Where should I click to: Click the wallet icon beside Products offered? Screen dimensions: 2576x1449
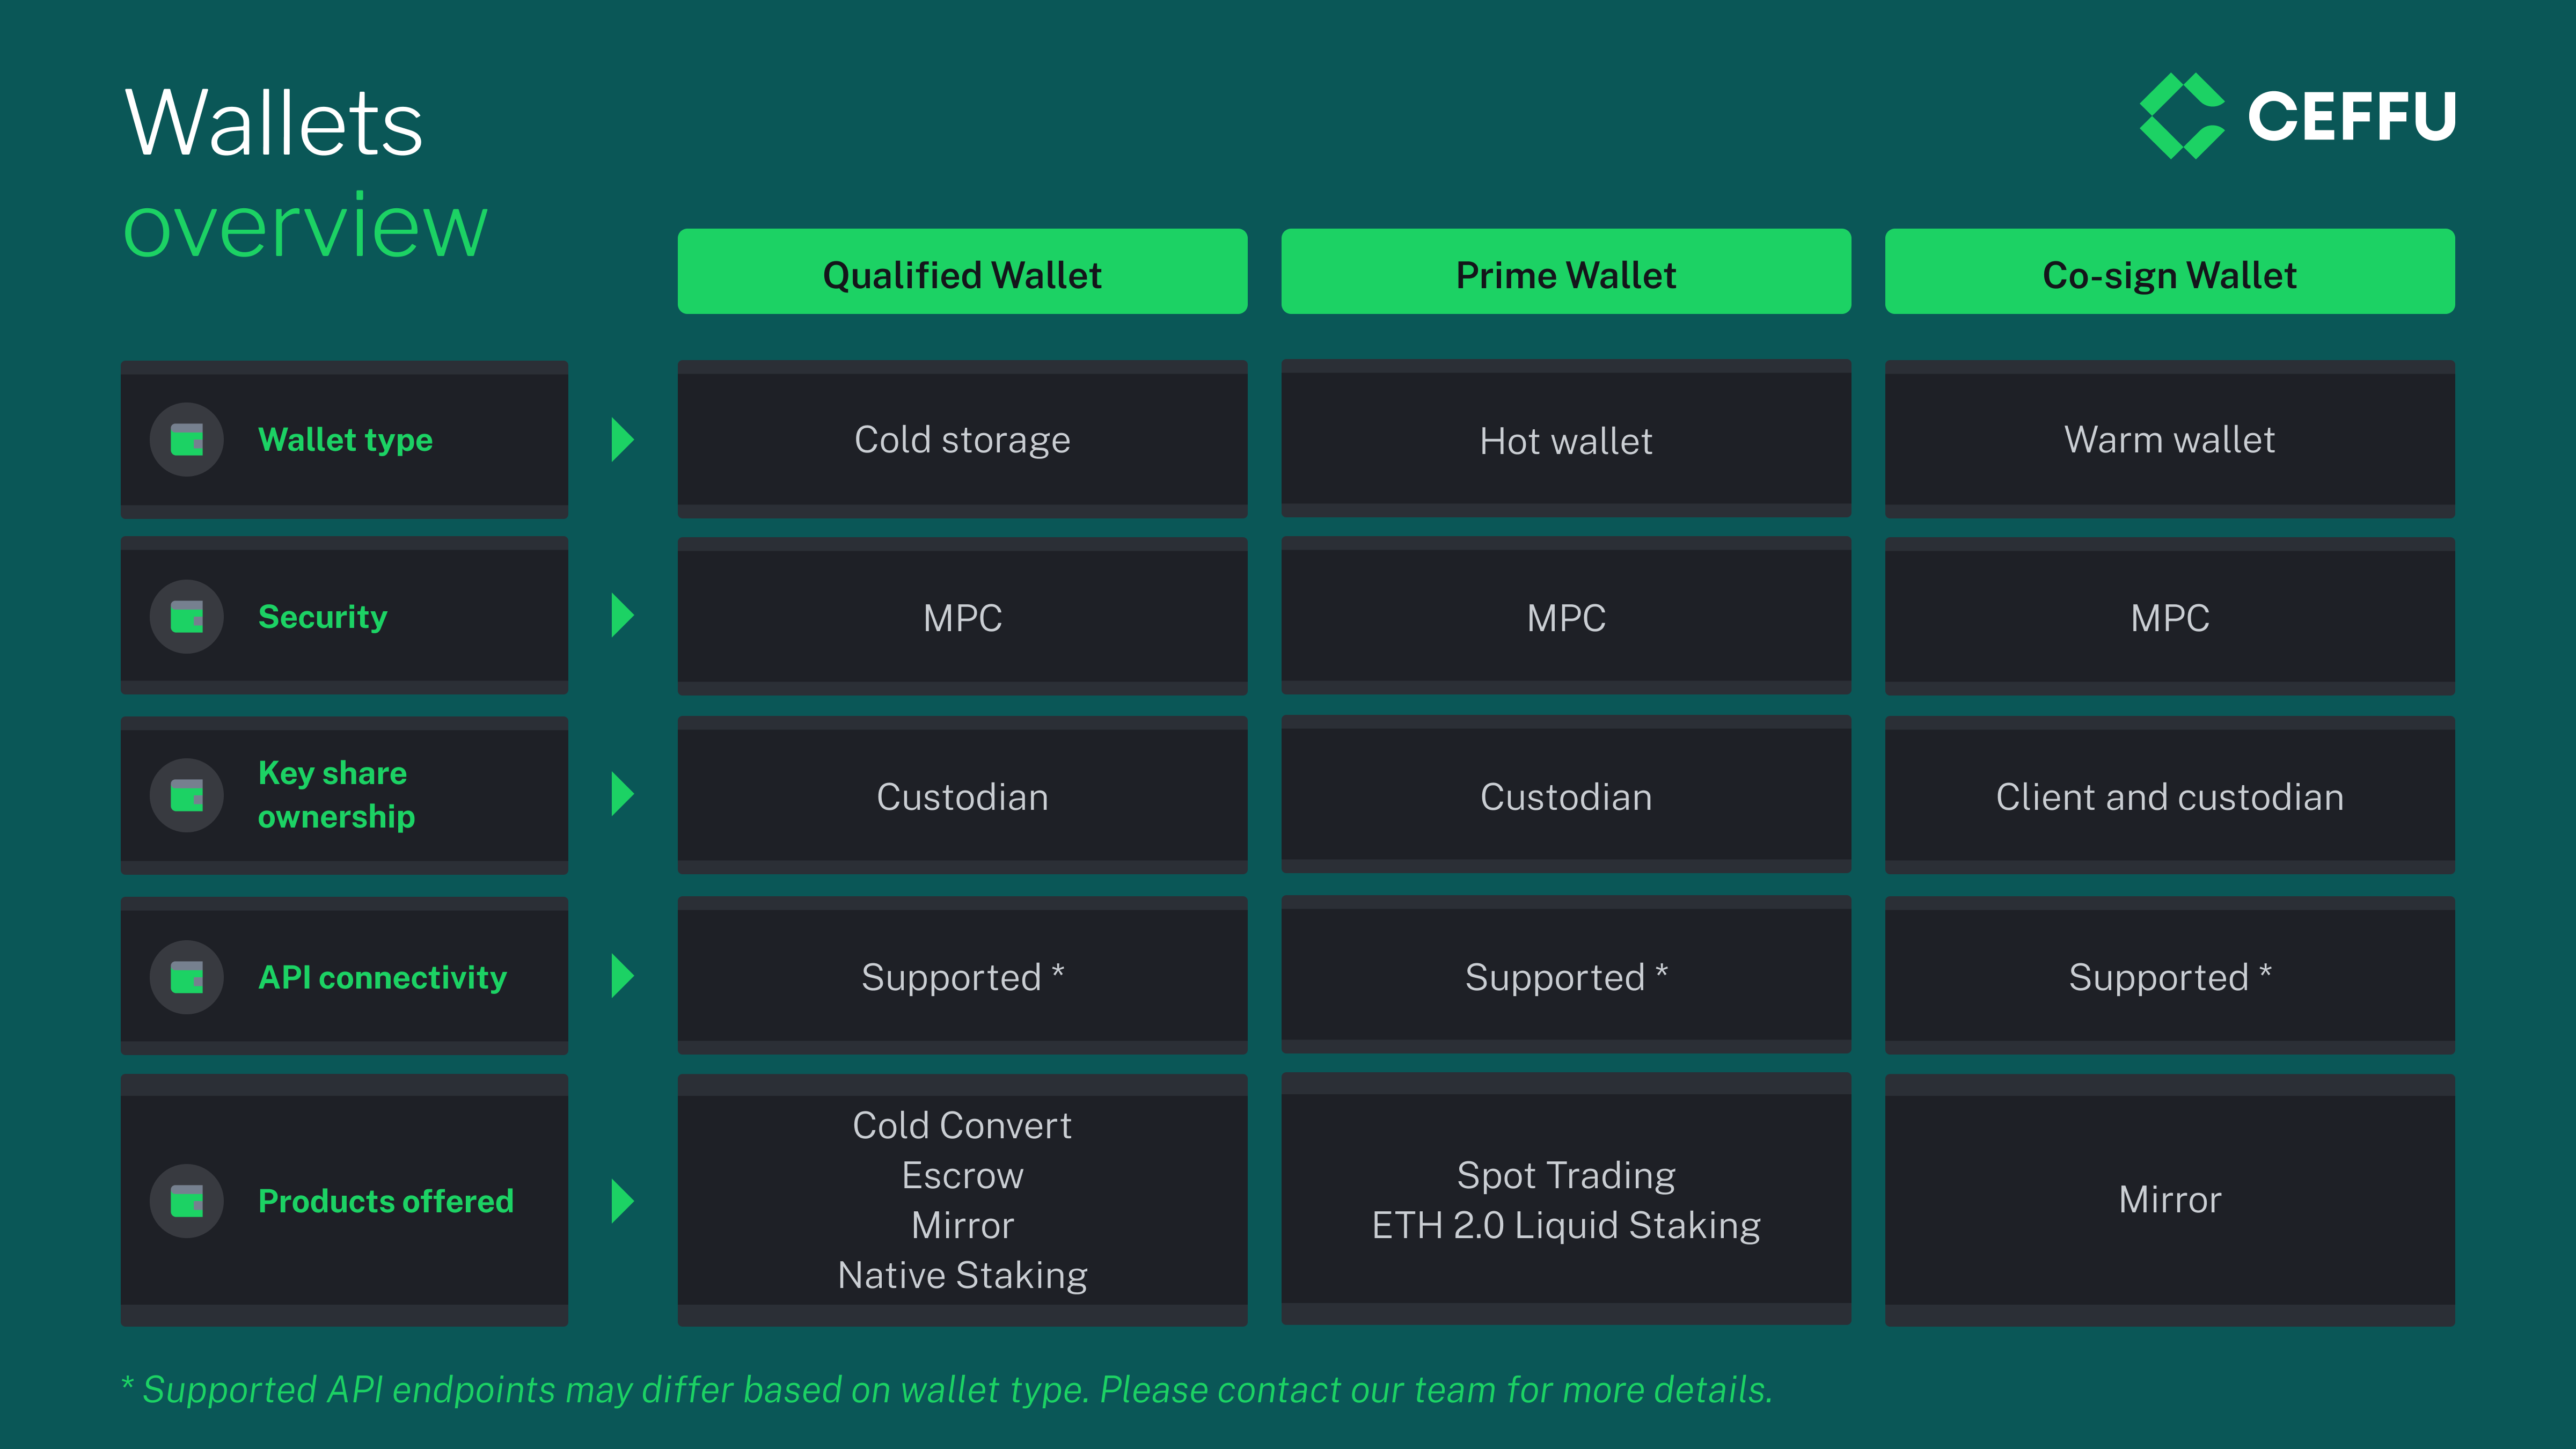187,1201
